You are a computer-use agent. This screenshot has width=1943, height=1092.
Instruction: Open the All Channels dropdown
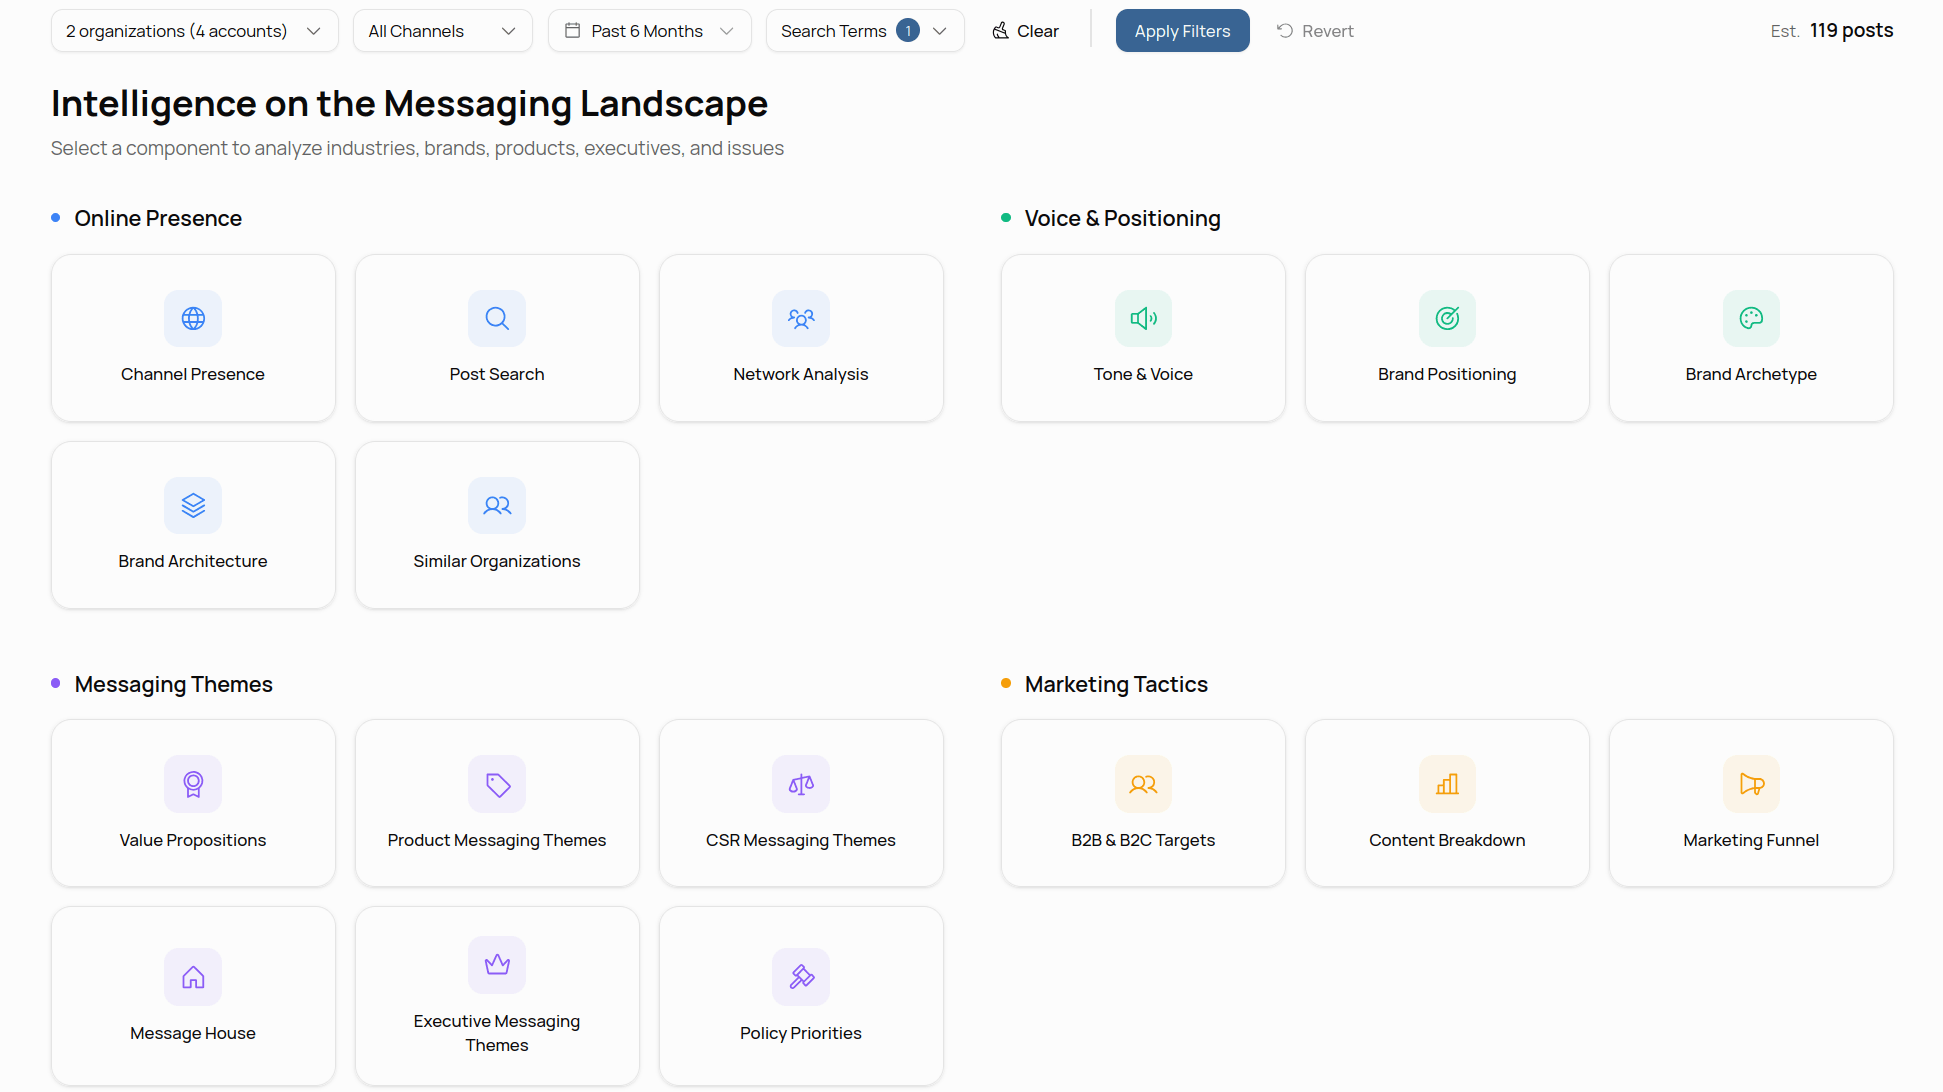tap(442, 30)
